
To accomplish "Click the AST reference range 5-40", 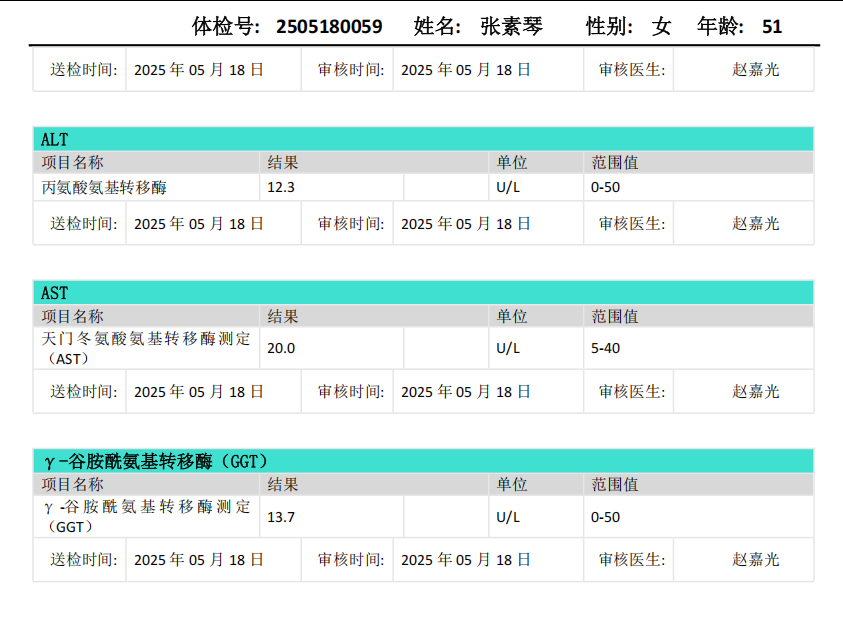I will (605, 348).
